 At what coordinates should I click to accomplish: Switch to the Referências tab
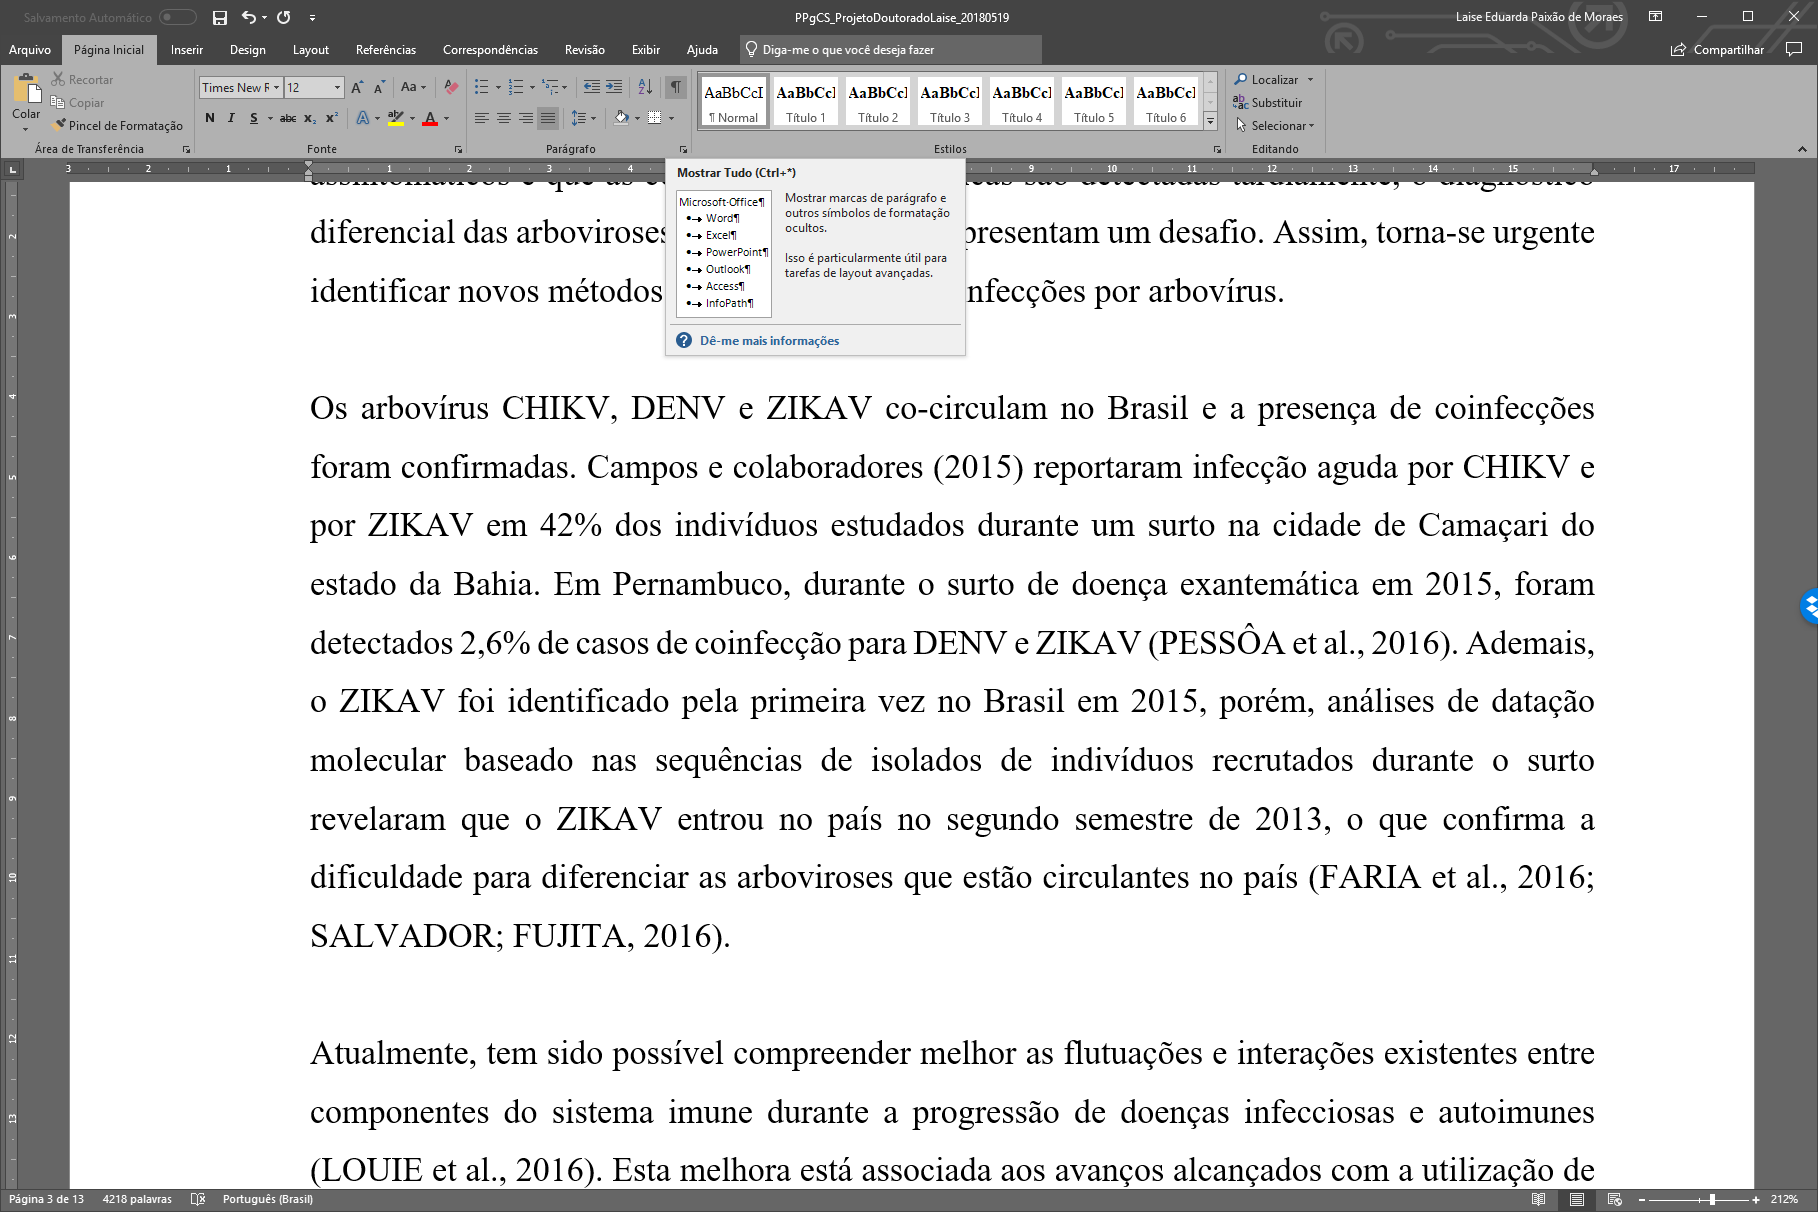pos(386,49)
